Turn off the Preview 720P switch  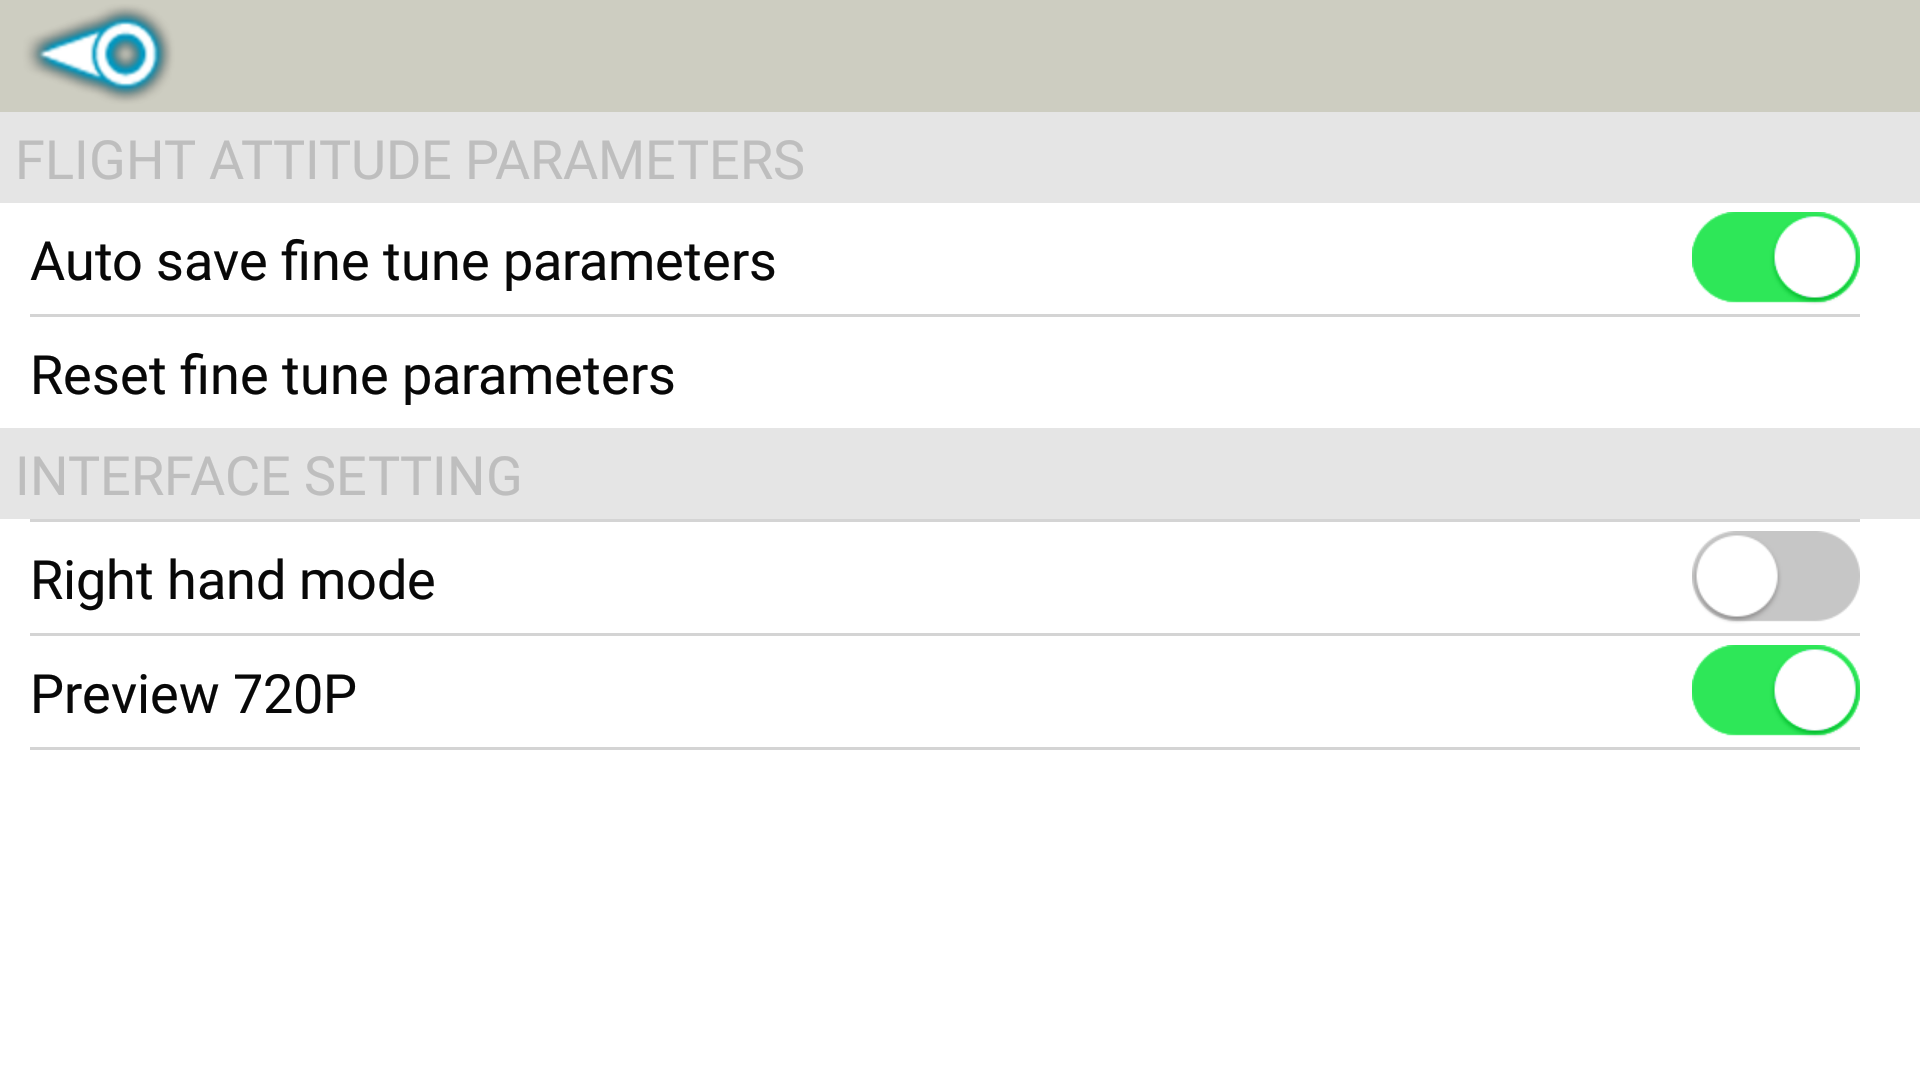point(1775,691)
